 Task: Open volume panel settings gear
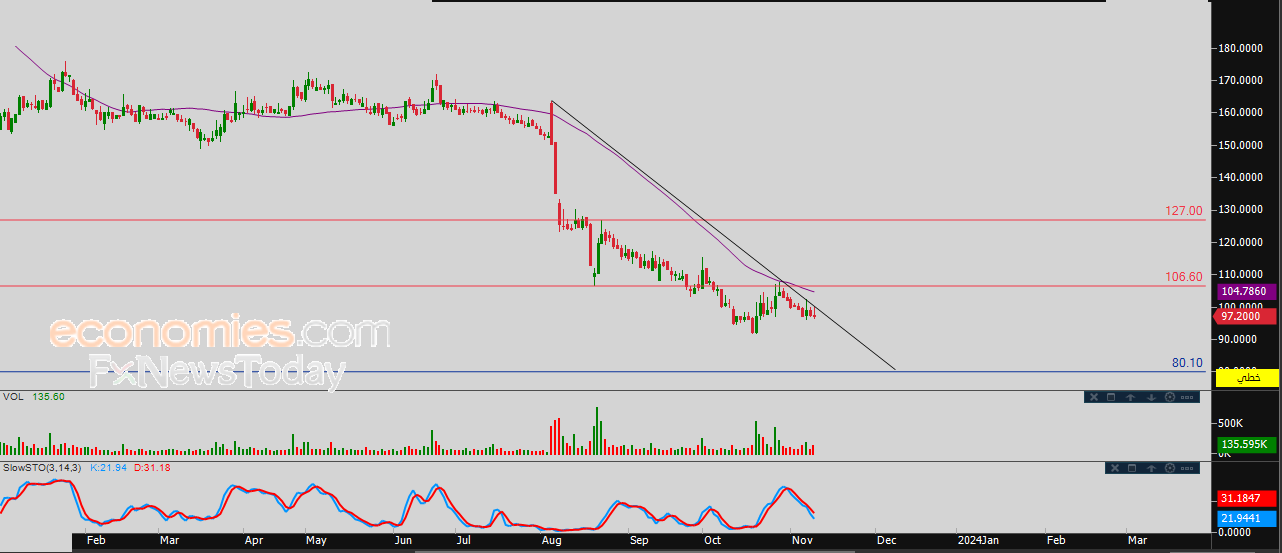(1169, 397)
